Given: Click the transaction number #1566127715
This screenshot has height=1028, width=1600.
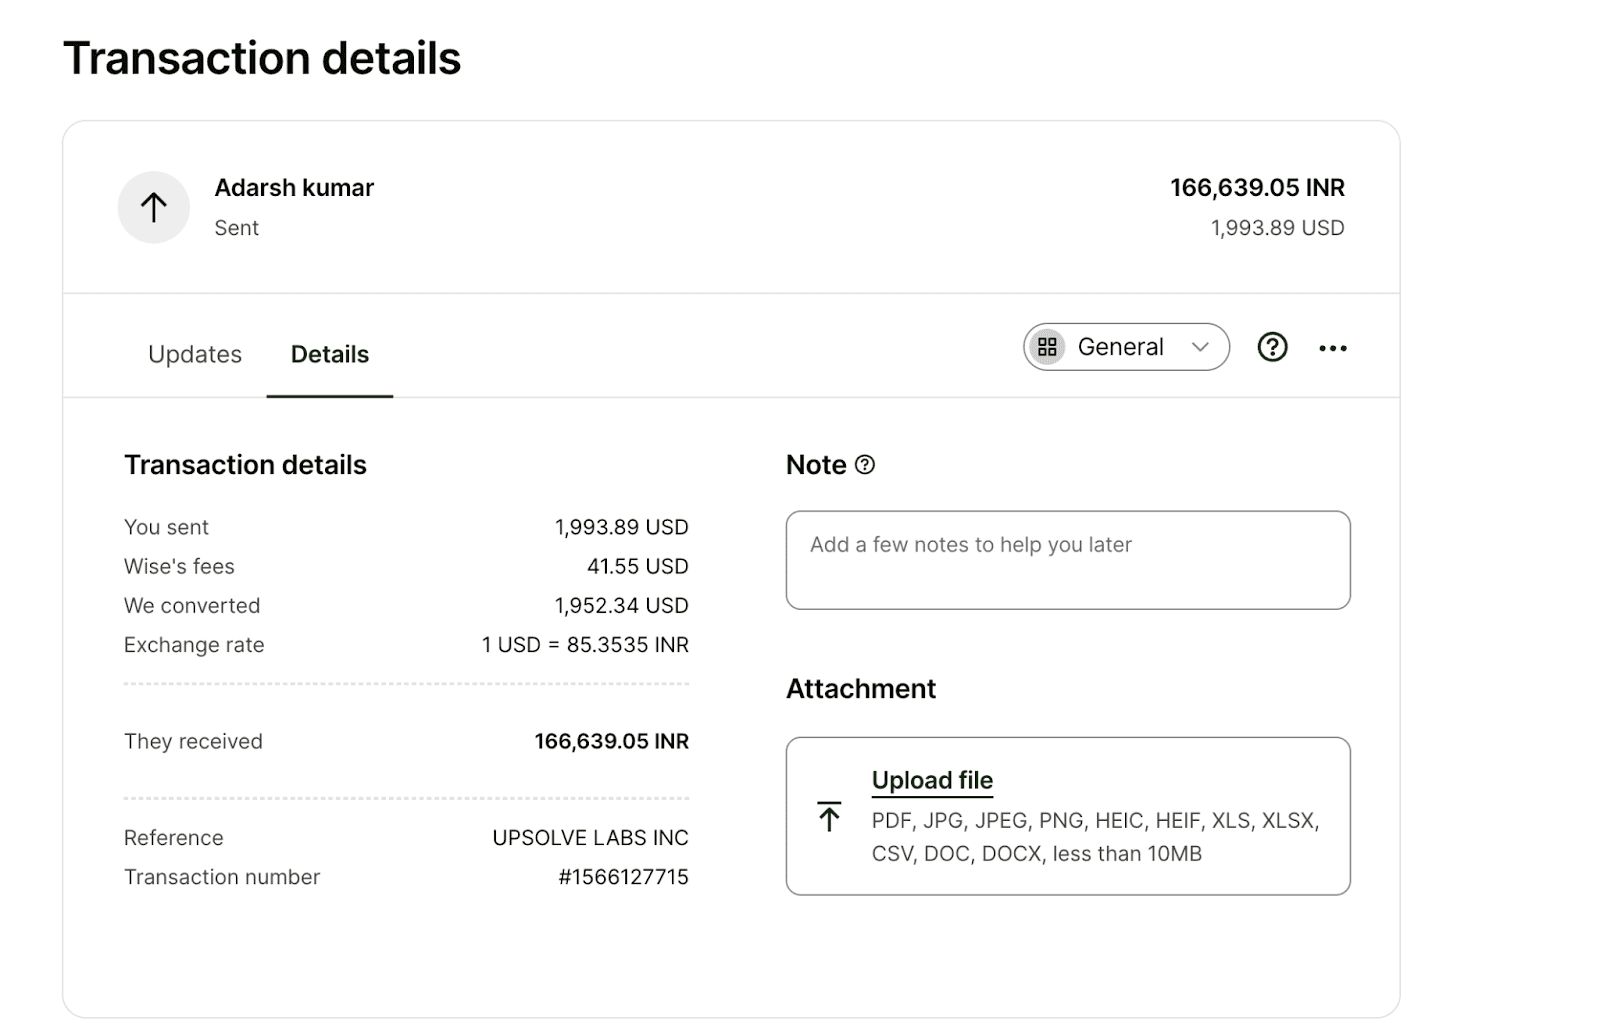Looking at the screenshot, I should [623, 877].
